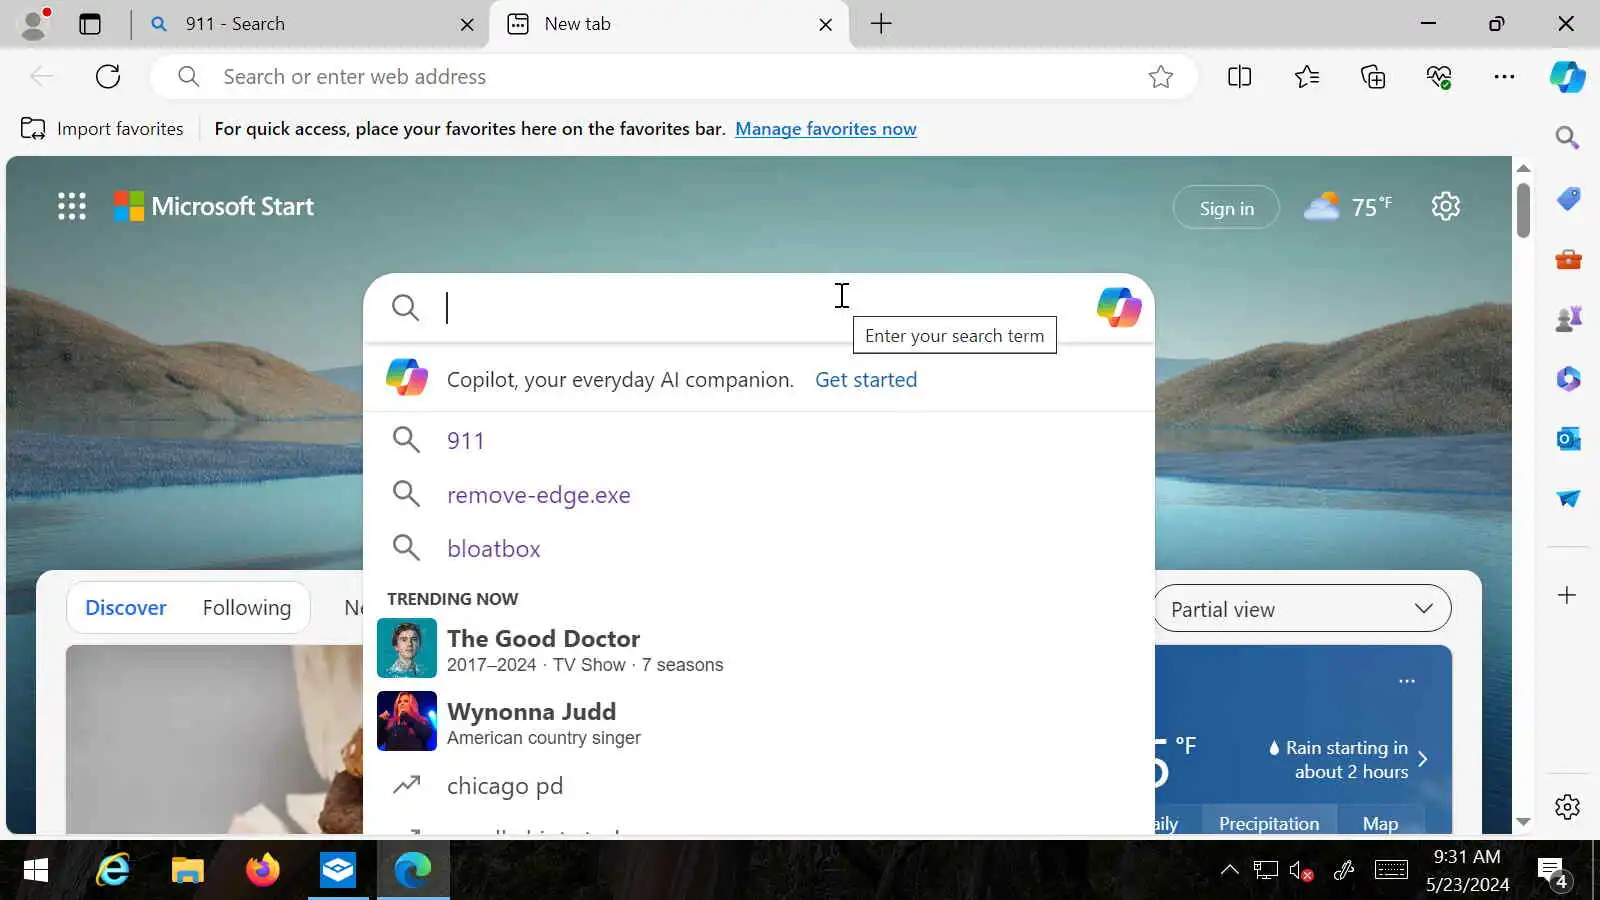Open the tab actions menu icon
The width and height of the screenshot is (1600, 900).
point(90,24)
